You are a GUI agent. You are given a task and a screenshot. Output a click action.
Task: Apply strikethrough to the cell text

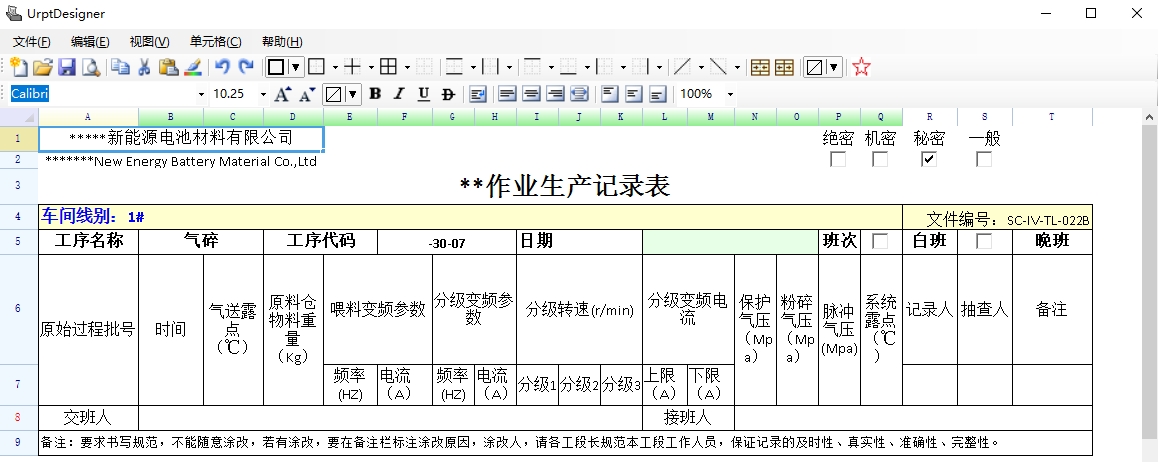point(447,94)
